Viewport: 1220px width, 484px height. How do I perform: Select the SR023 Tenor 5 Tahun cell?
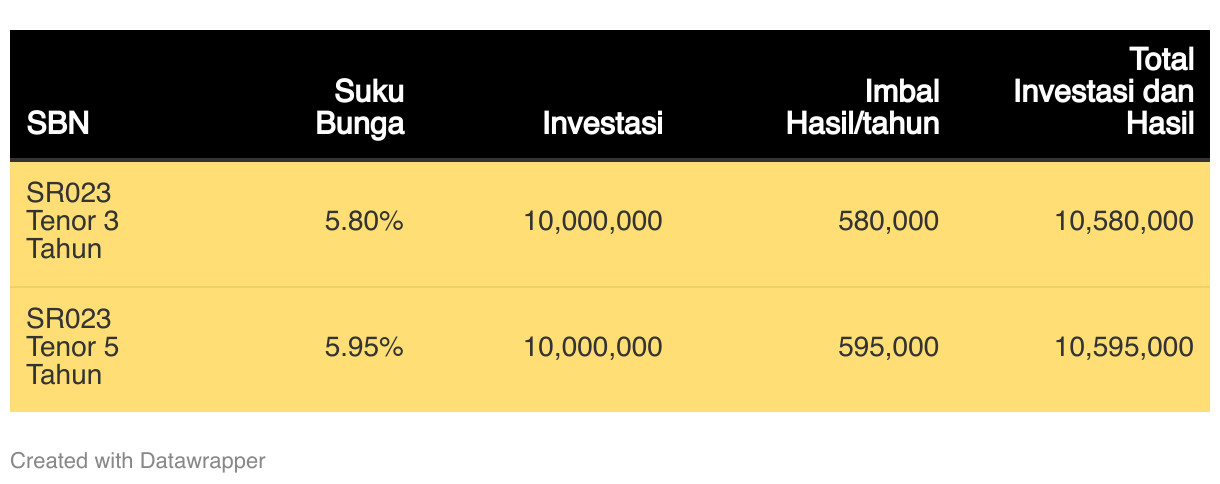pos(73,347)
